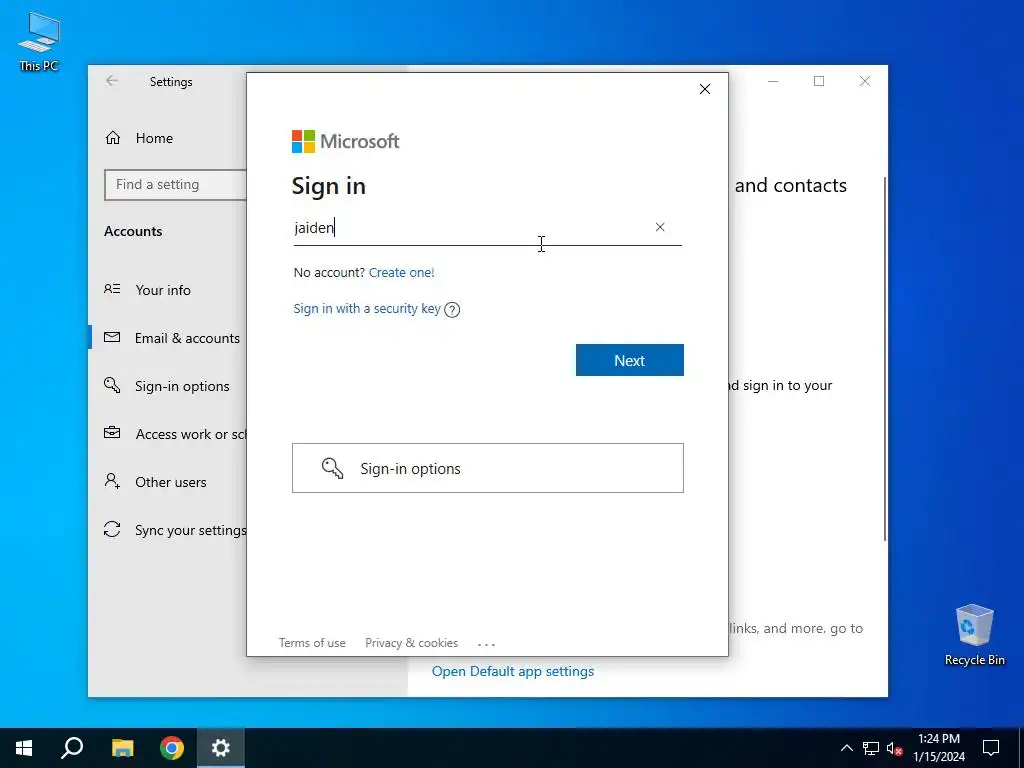Viewport: 1024px width, 768px height.
Task: Click the Microsoft logo in the dialog
Action: click(x=345, y=141)
